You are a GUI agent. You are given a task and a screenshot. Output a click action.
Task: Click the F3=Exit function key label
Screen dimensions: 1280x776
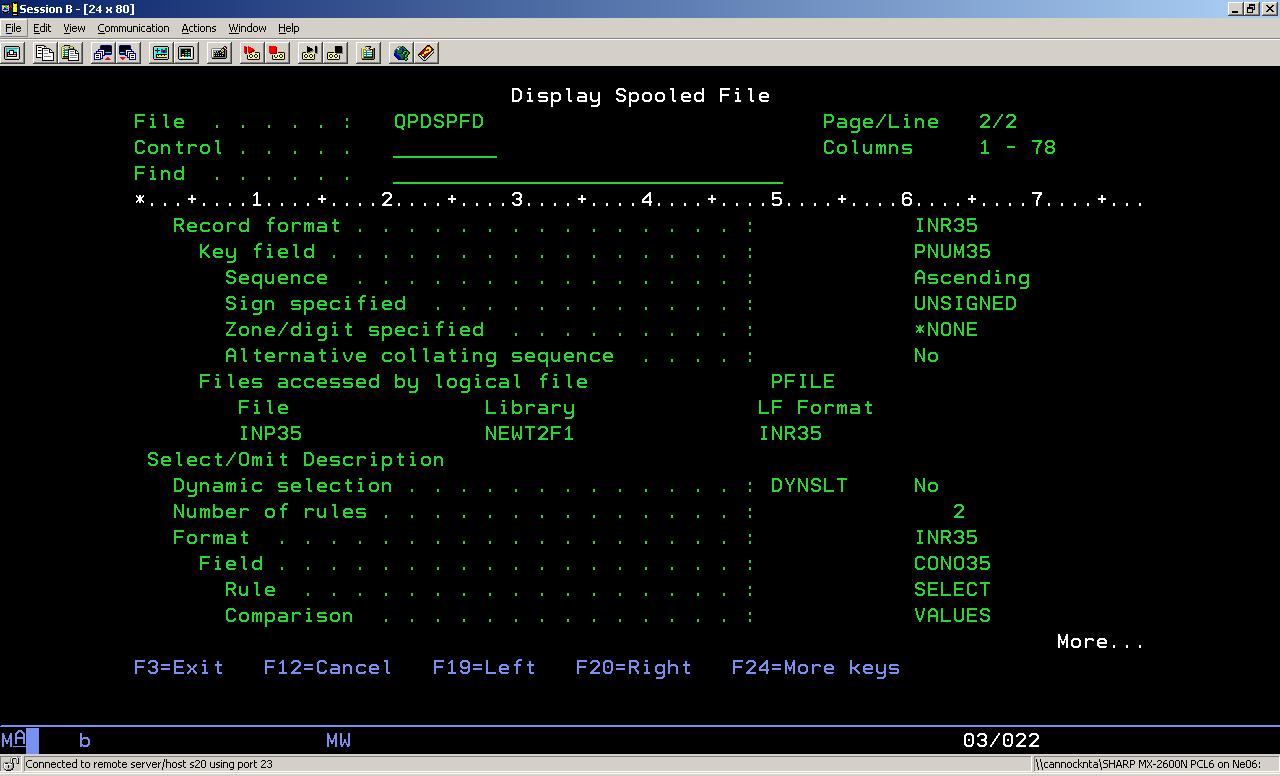pyautogui.click(x=179, y=667)
